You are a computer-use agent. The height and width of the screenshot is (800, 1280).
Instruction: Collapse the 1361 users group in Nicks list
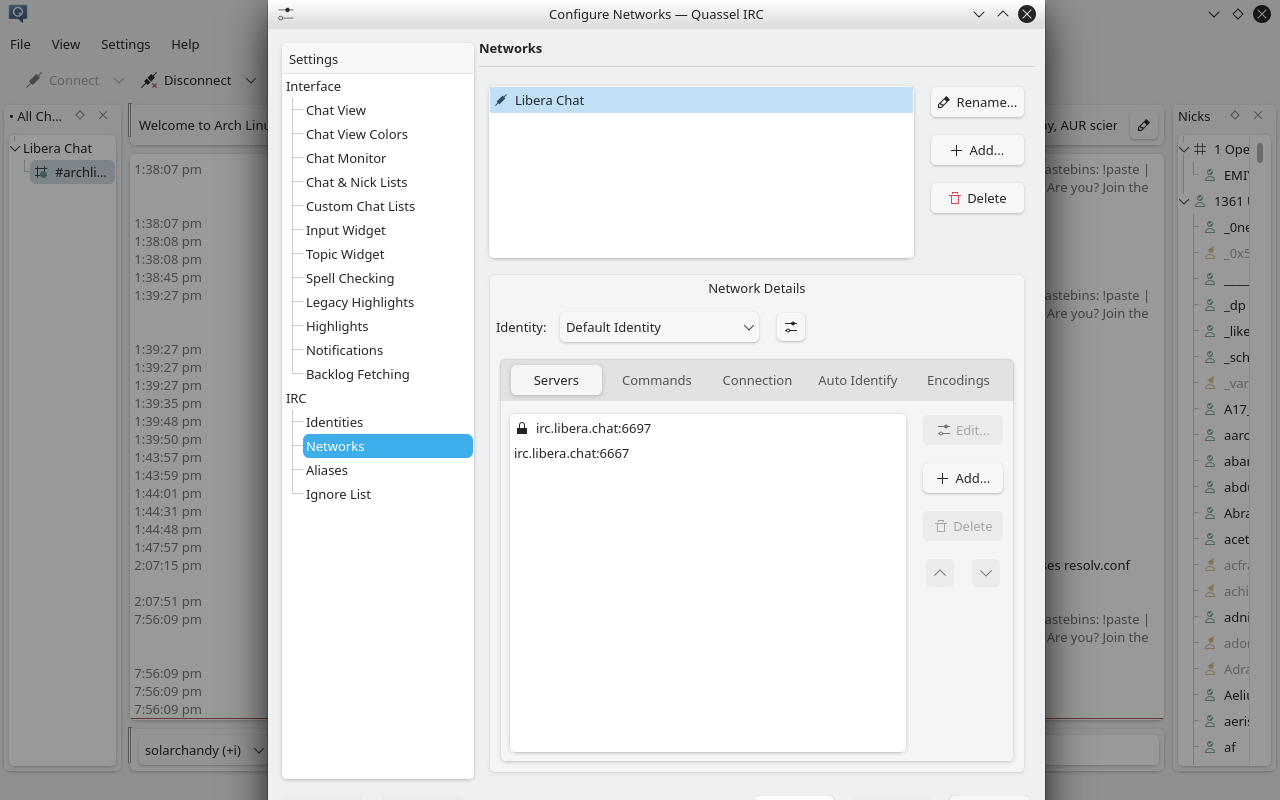(x=1184, y=201)
